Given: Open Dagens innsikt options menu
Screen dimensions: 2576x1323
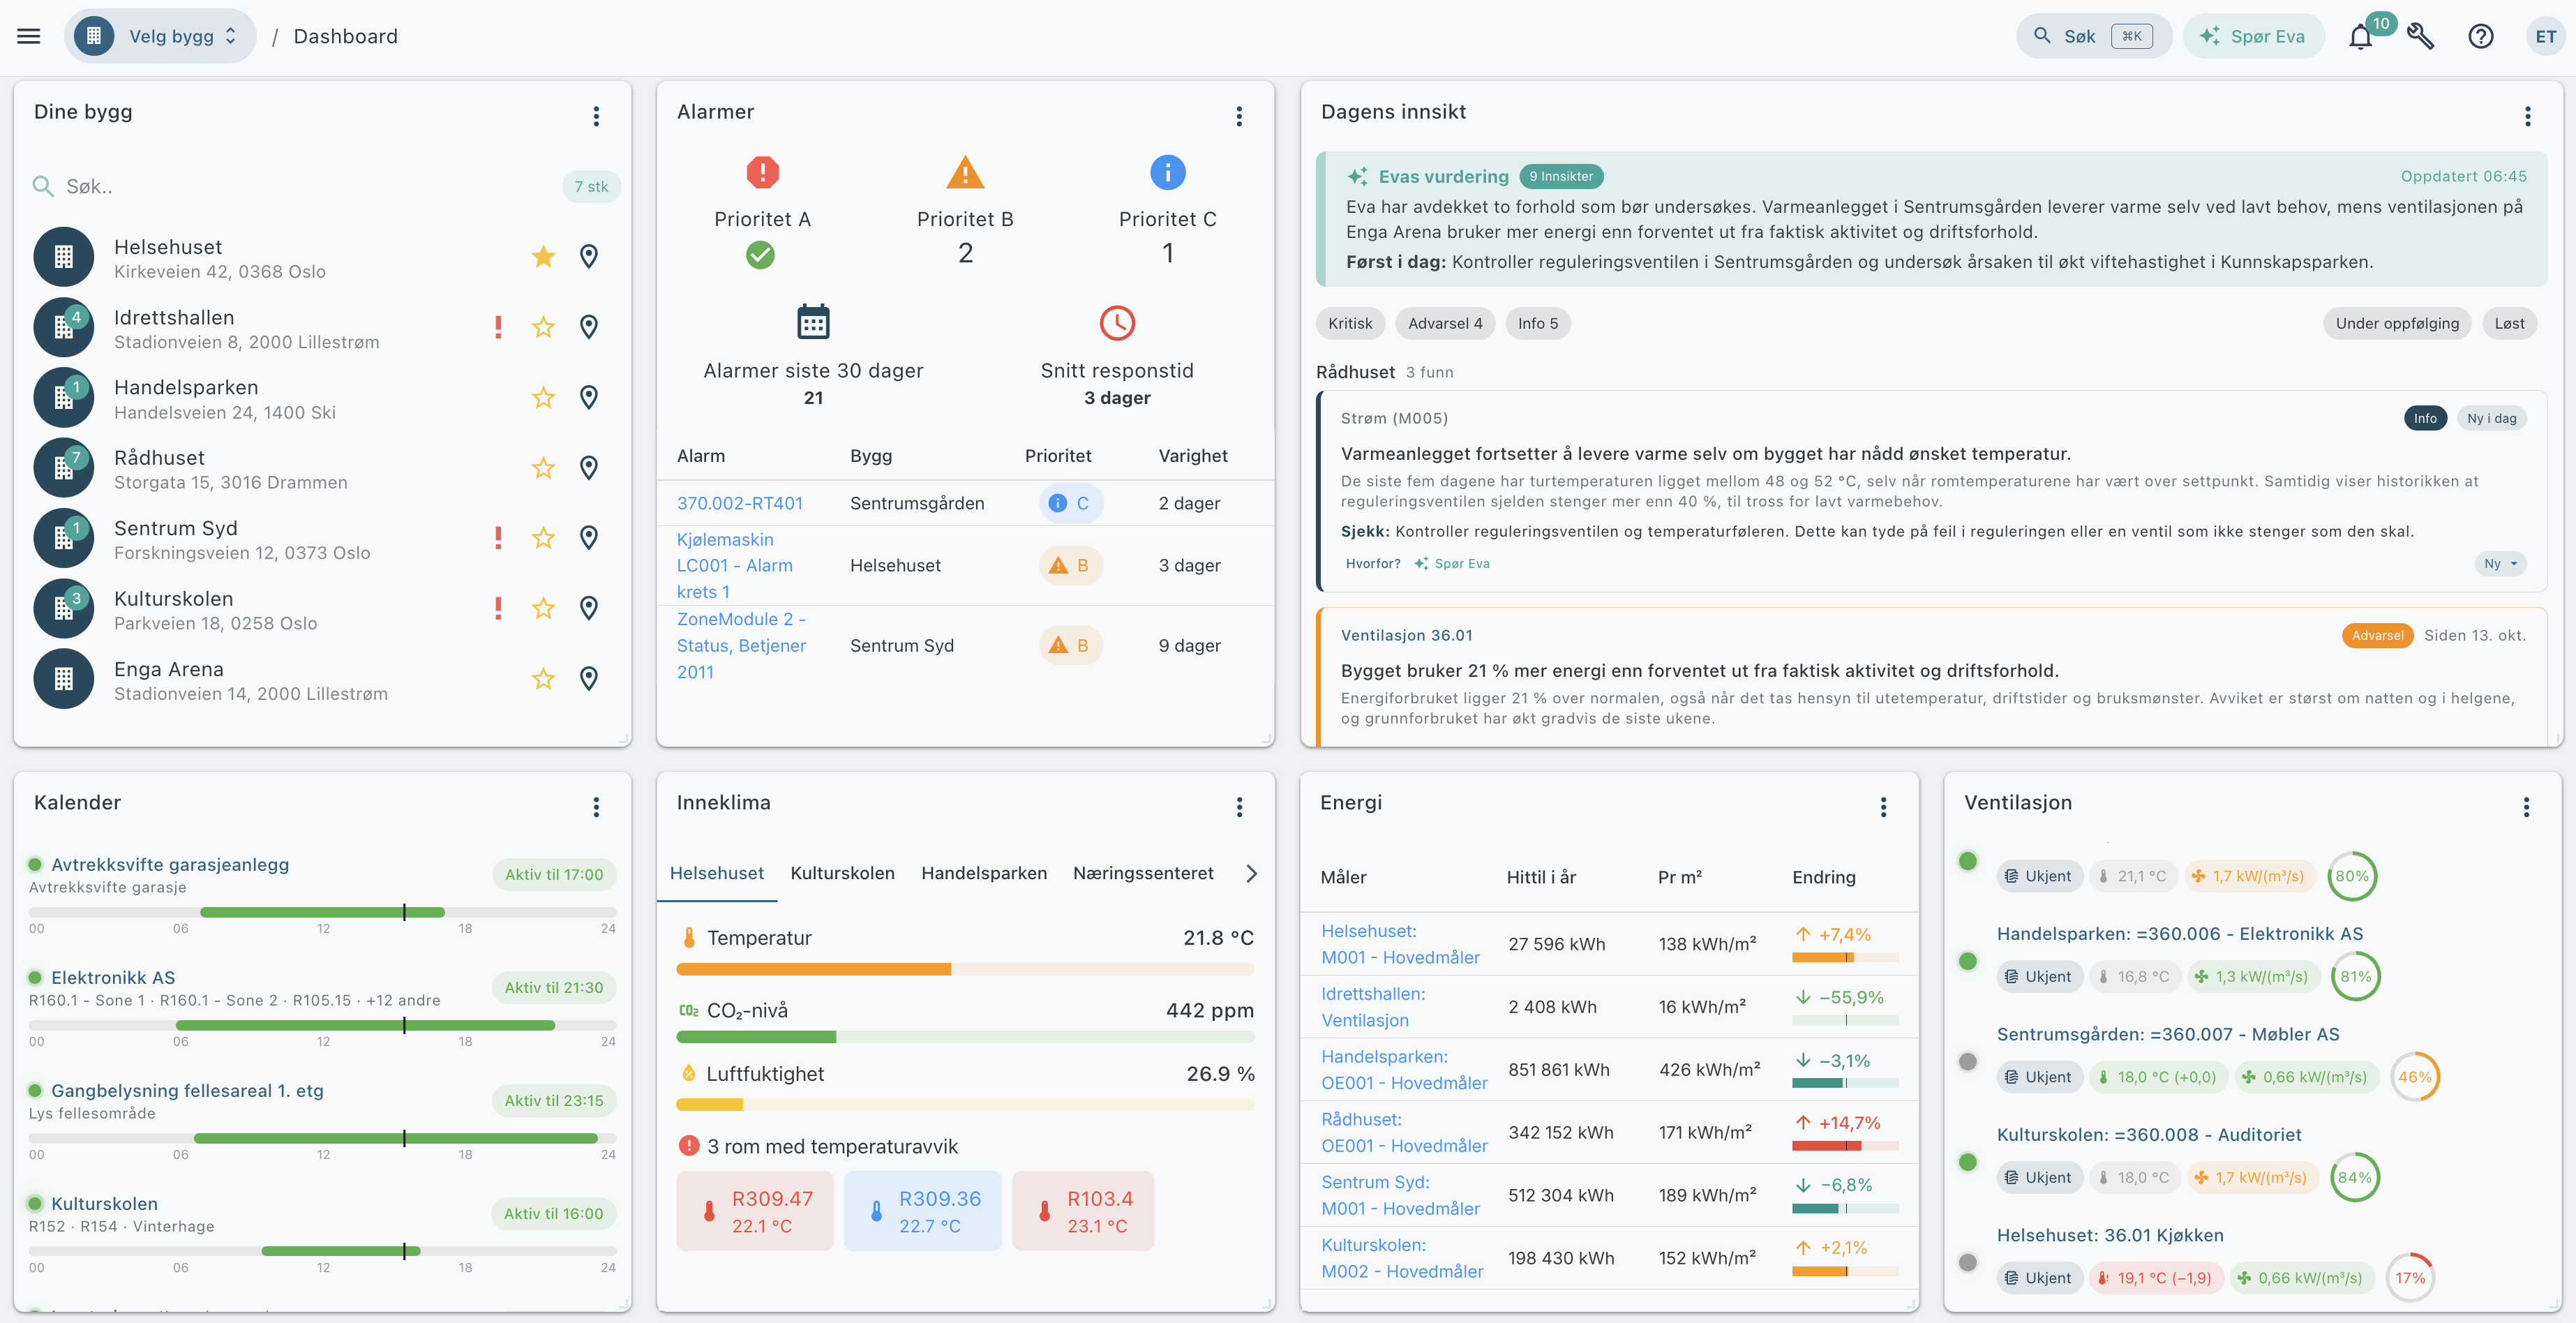Looking at the screenshot, I should coord(2527,116).
